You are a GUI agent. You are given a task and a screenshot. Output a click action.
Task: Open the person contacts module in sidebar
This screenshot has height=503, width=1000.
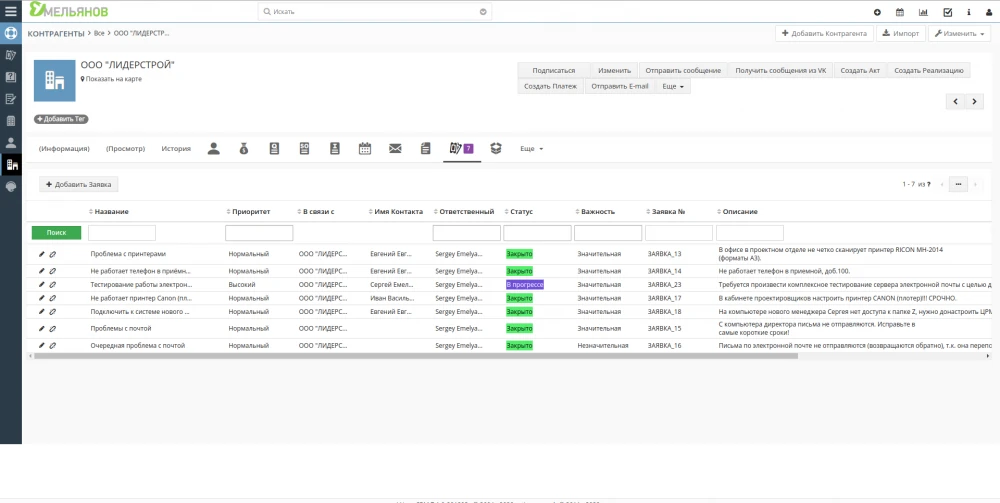point(11,143)
